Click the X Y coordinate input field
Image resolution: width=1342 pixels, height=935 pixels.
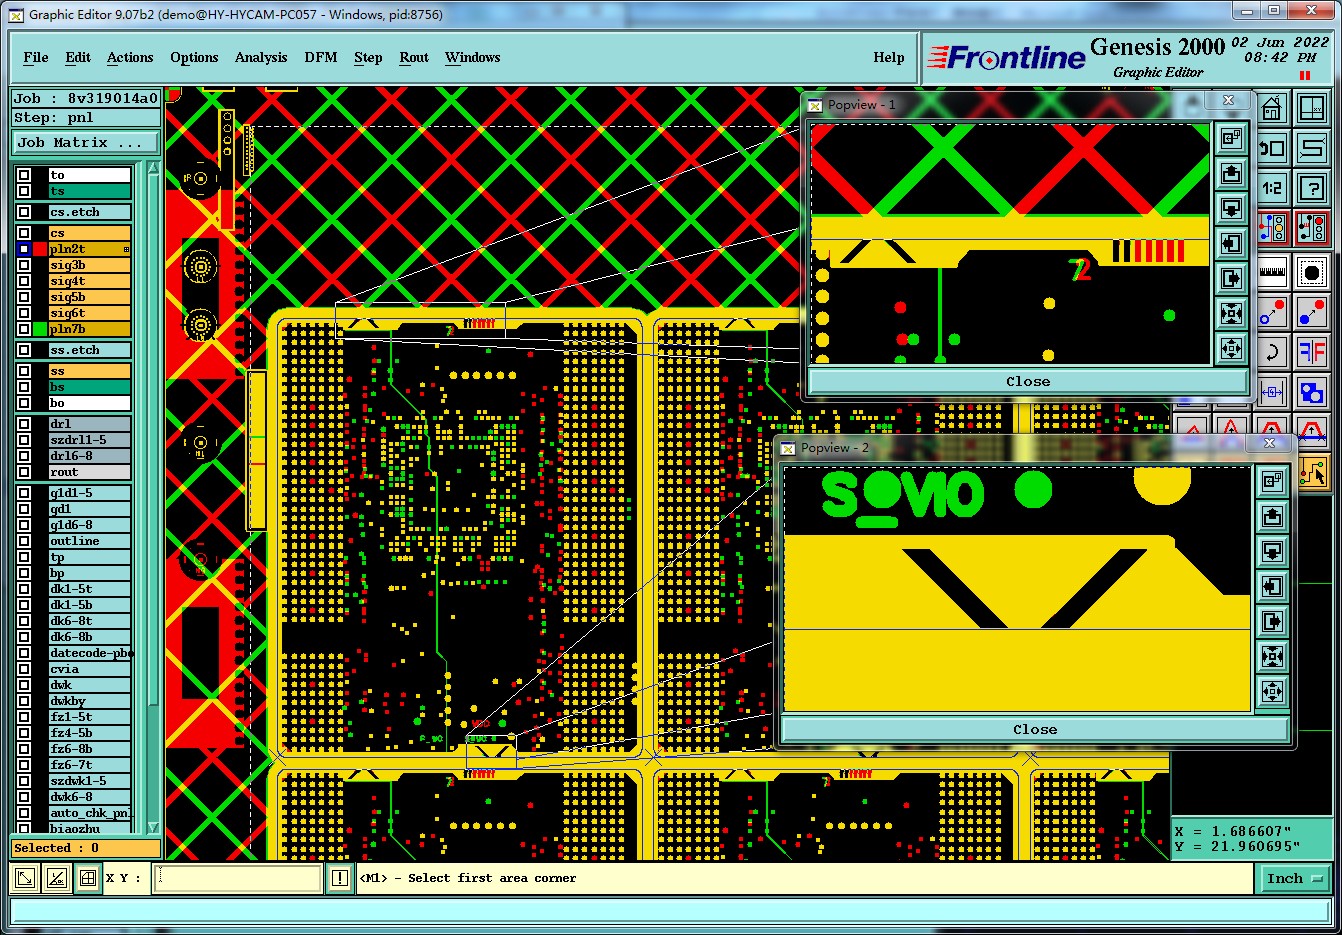point(238,878)
